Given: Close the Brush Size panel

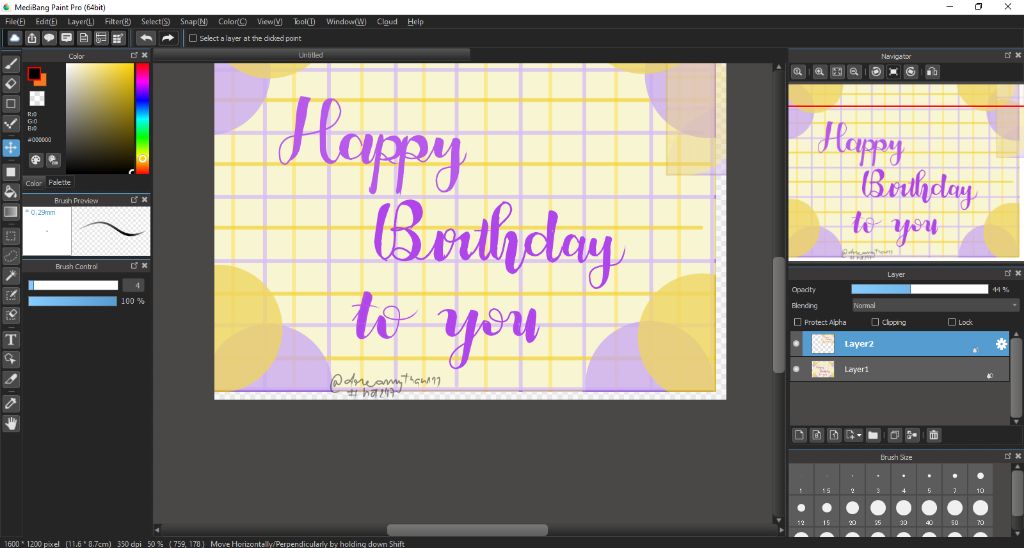Looking at the screenshot, I should [x=1017, y=457].
